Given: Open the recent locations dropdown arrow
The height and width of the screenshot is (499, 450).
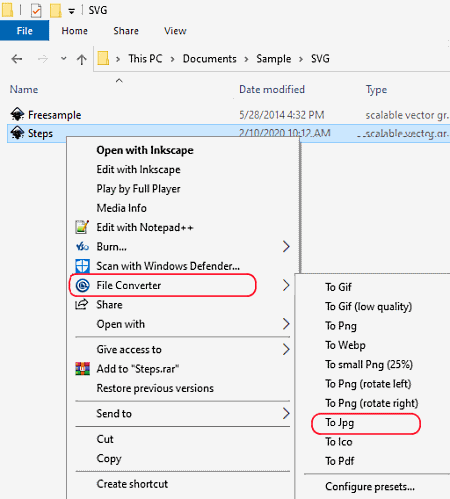Looking at the screenshot, I should 63,59.
